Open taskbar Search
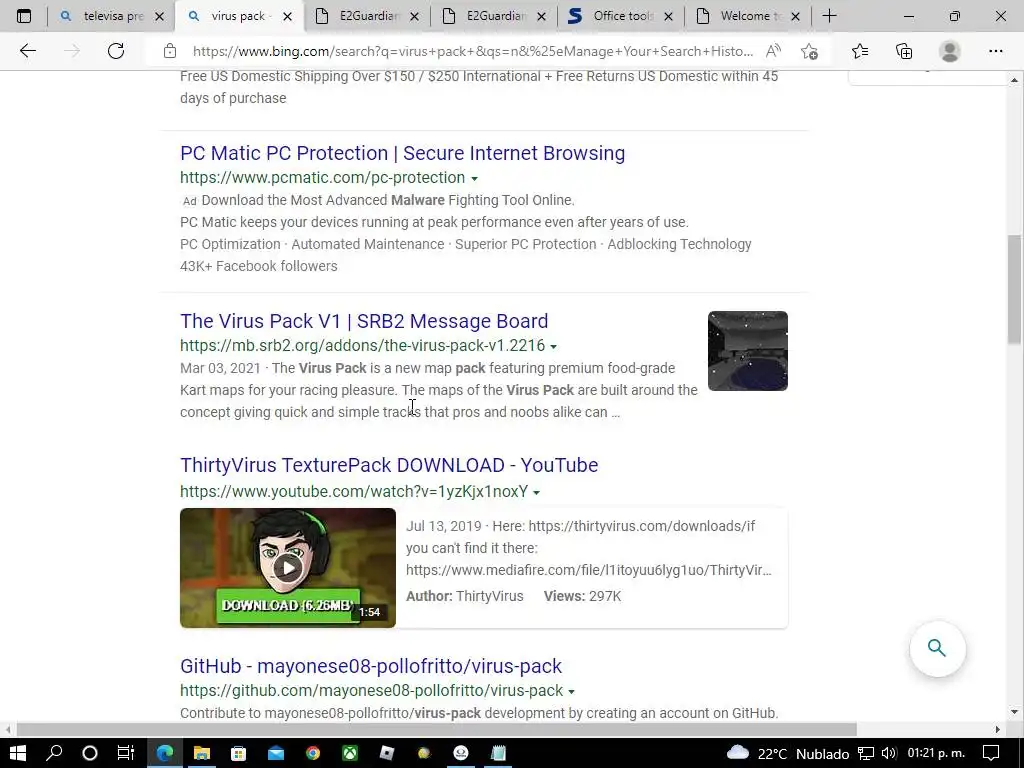Screen dimensions: 1024x768 click(54, 753)
